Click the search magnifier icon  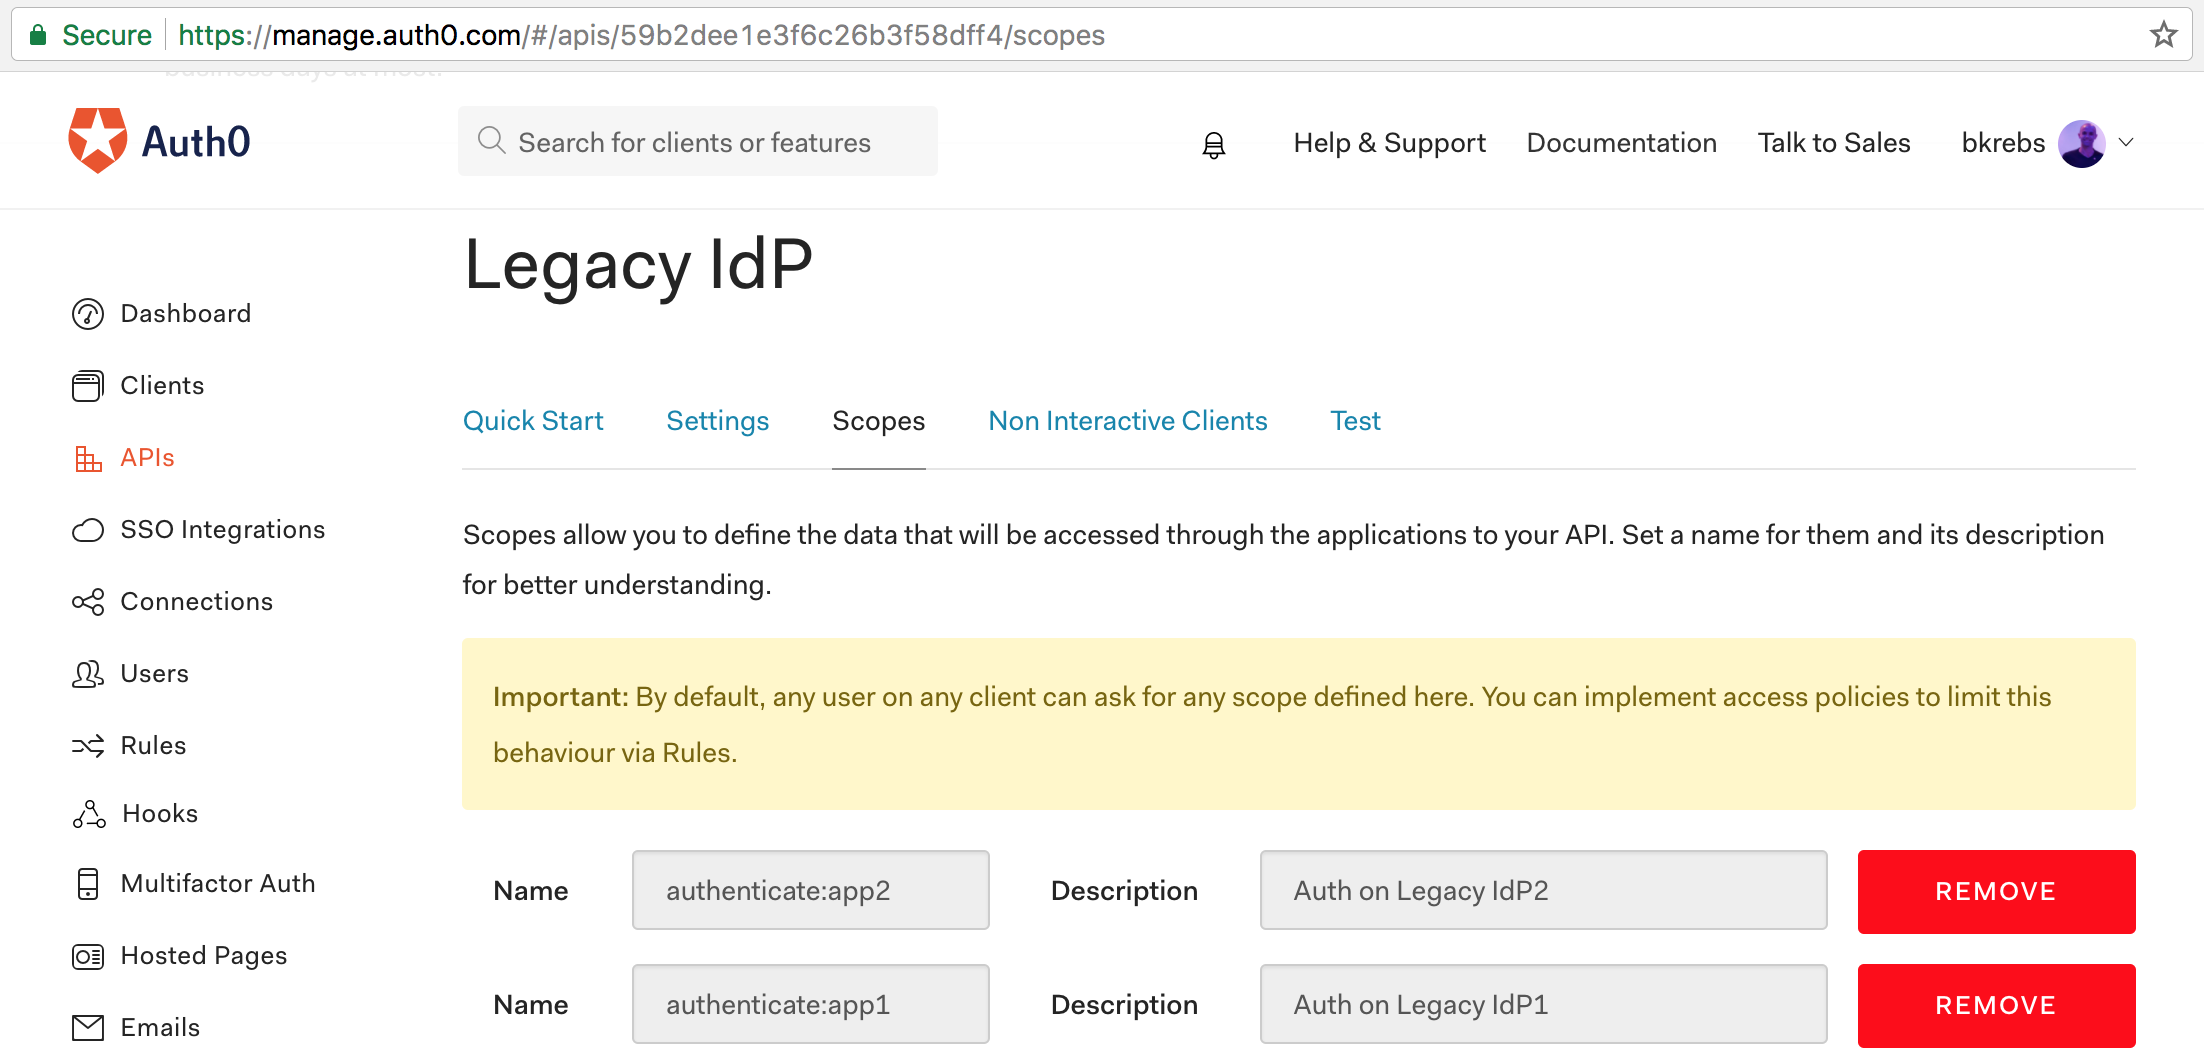coord(491,140)
